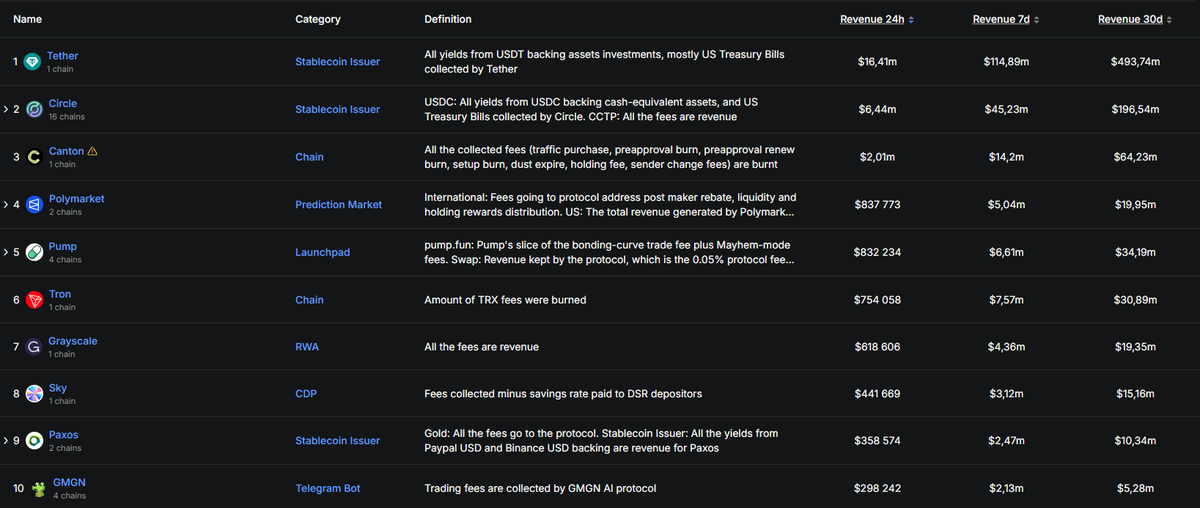Open the Launchpad category link
Viewport: 1200px width, 508px height.
pyautogui.click(x=322, y=252)
